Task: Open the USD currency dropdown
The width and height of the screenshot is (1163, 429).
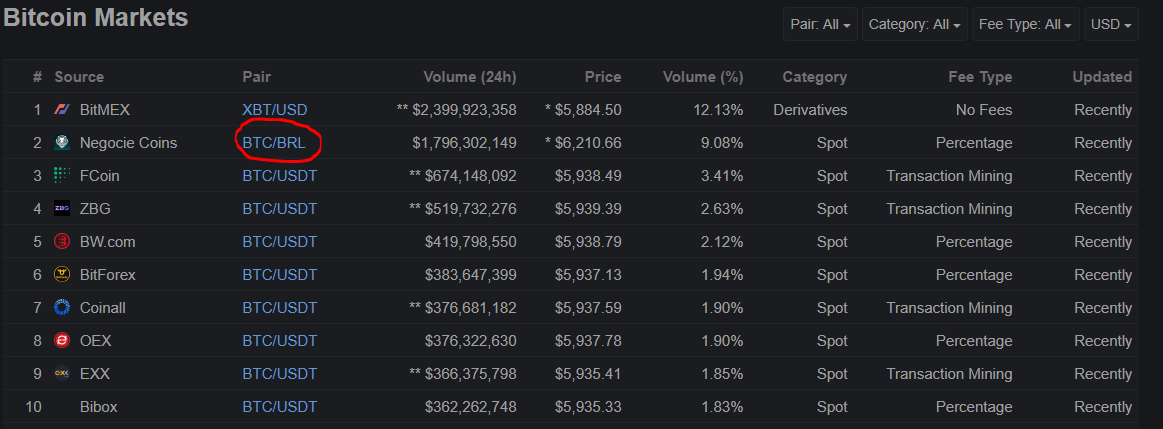Action: (1110, 24)
